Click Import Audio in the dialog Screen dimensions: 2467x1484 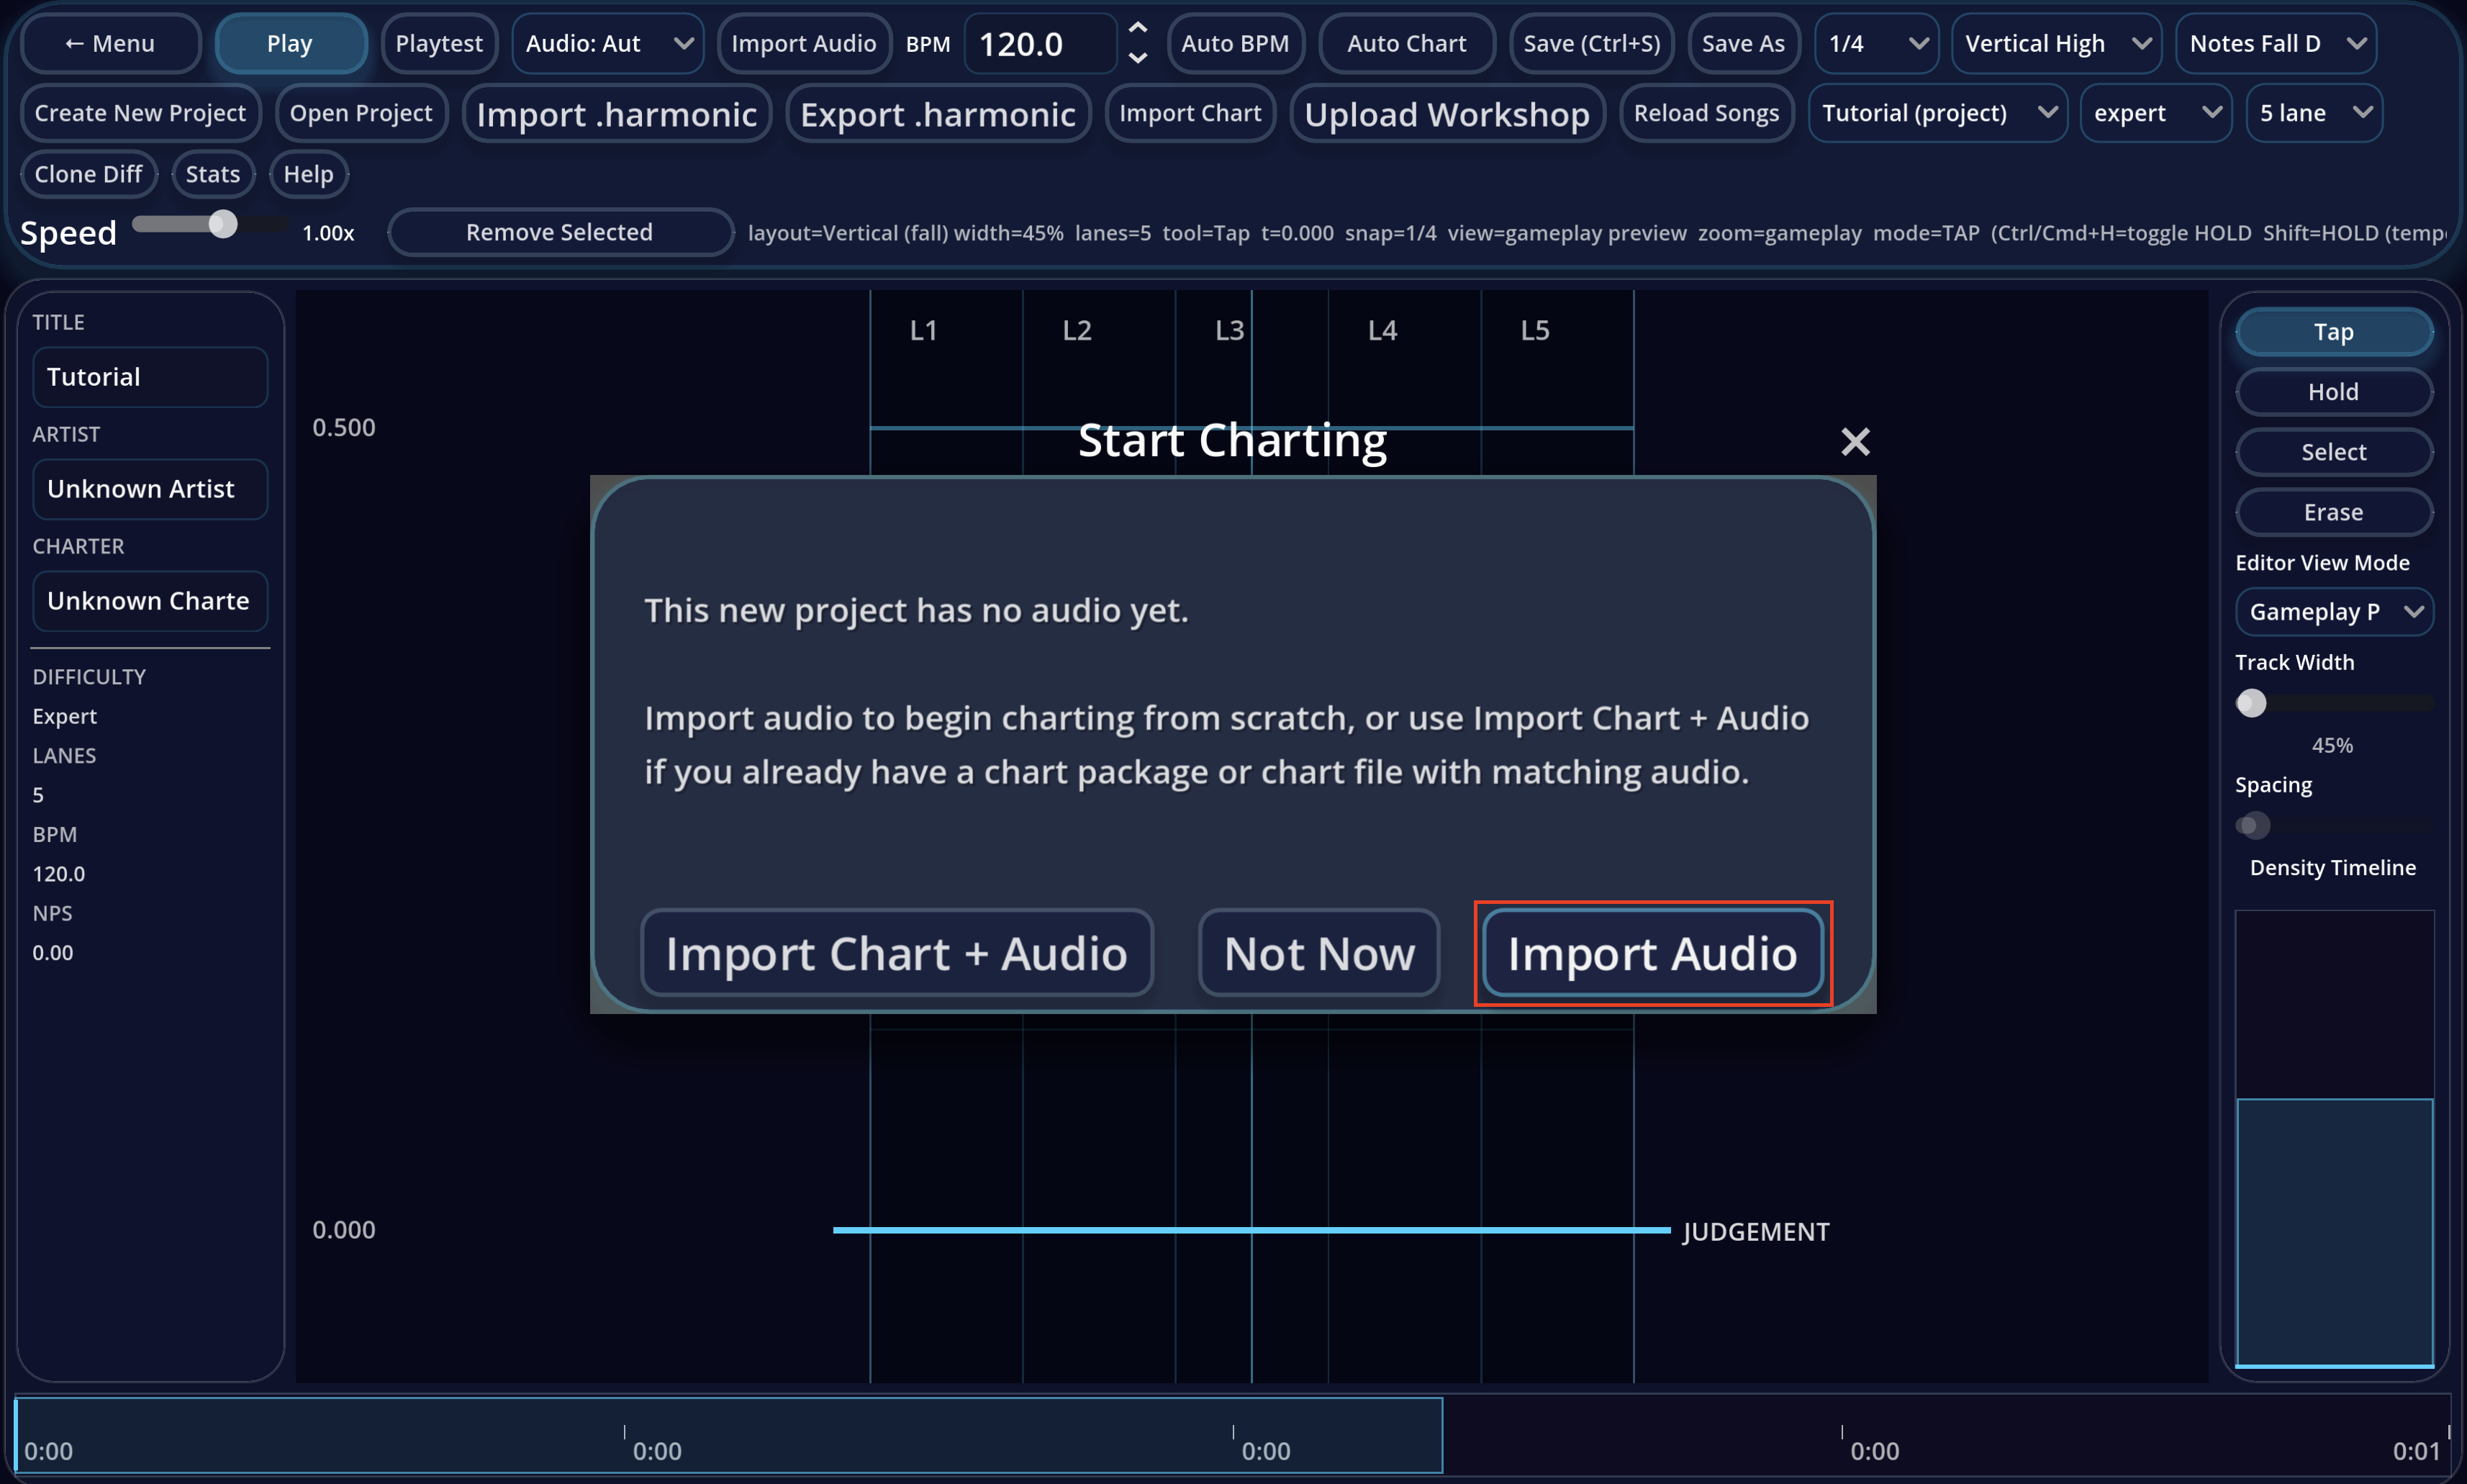click(x=1652, y=953)
